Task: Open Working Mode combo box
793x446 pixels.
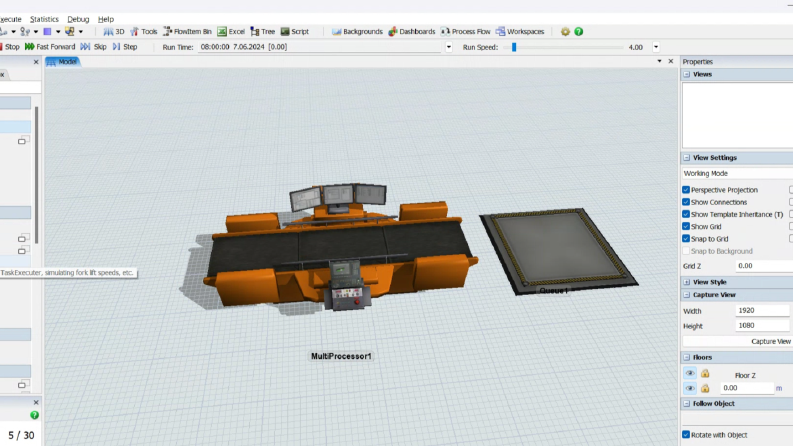Action: click(737, 173)
